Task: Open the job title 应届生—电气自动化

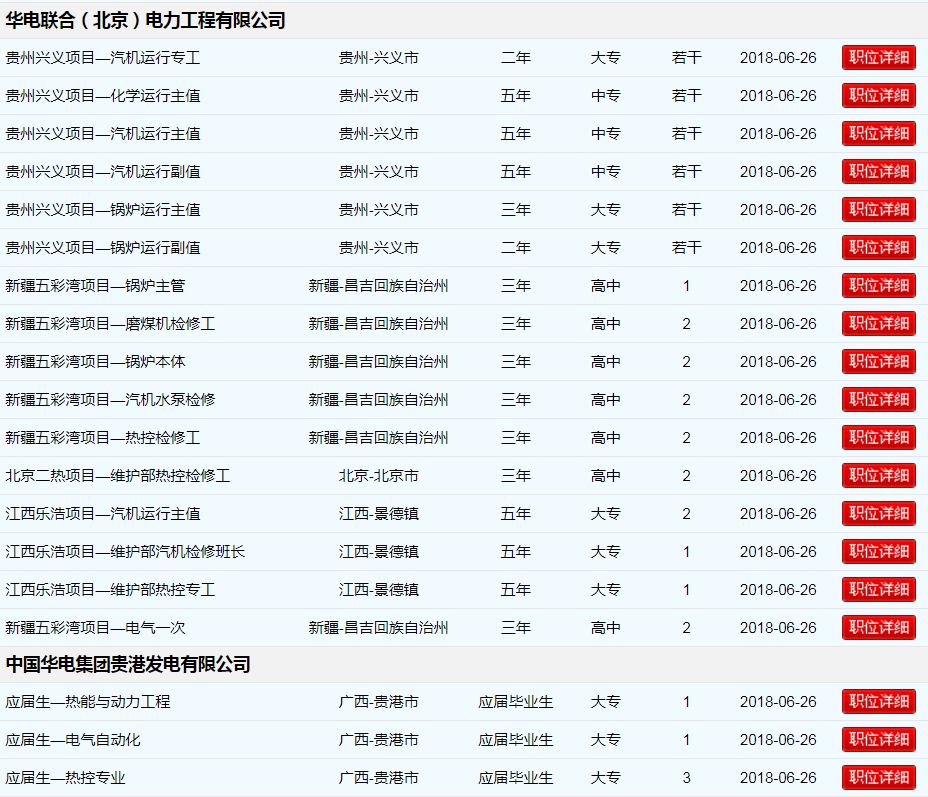Action: 73,740
